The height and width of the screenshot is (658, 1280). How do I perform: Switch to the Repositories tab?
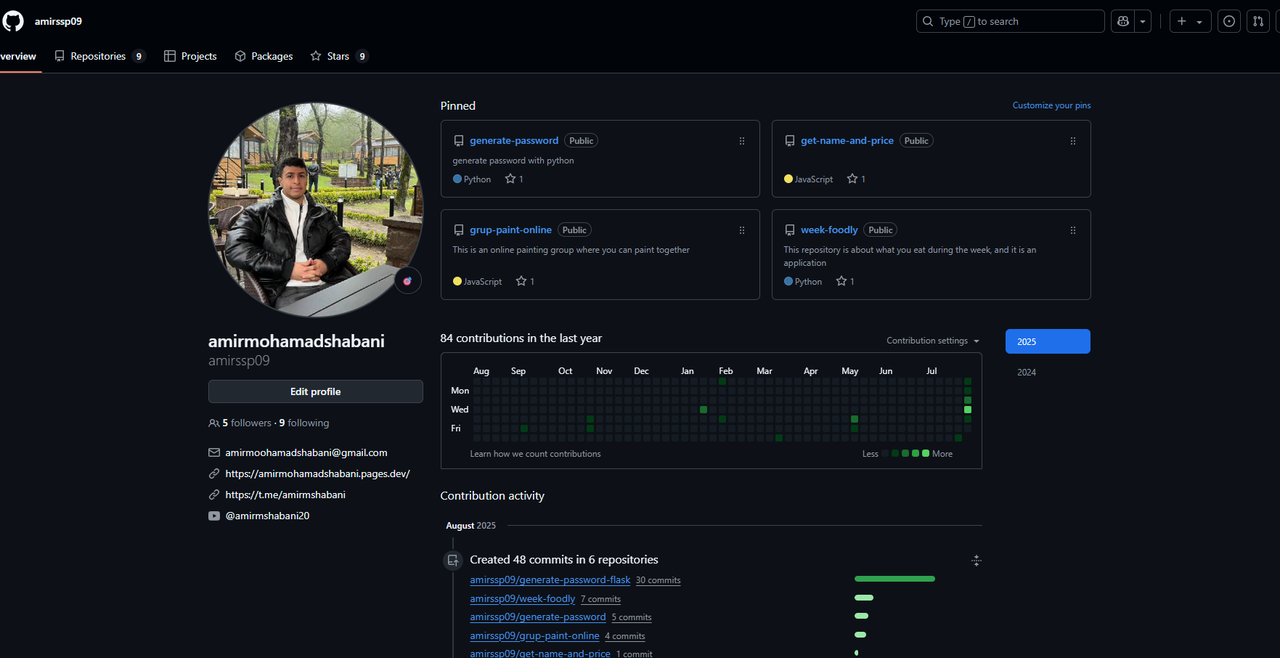pyautogui.click(x=99, y=56)
